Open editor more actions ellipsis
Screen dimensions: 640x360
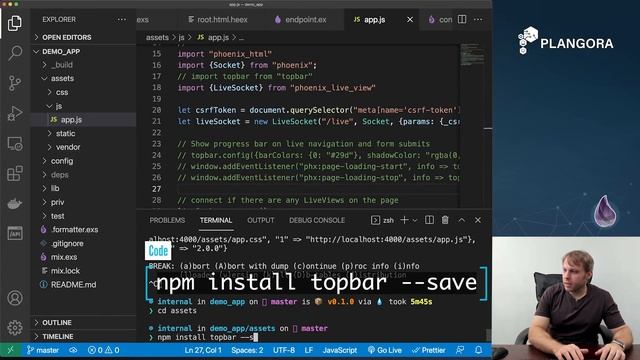click(478, 20)
